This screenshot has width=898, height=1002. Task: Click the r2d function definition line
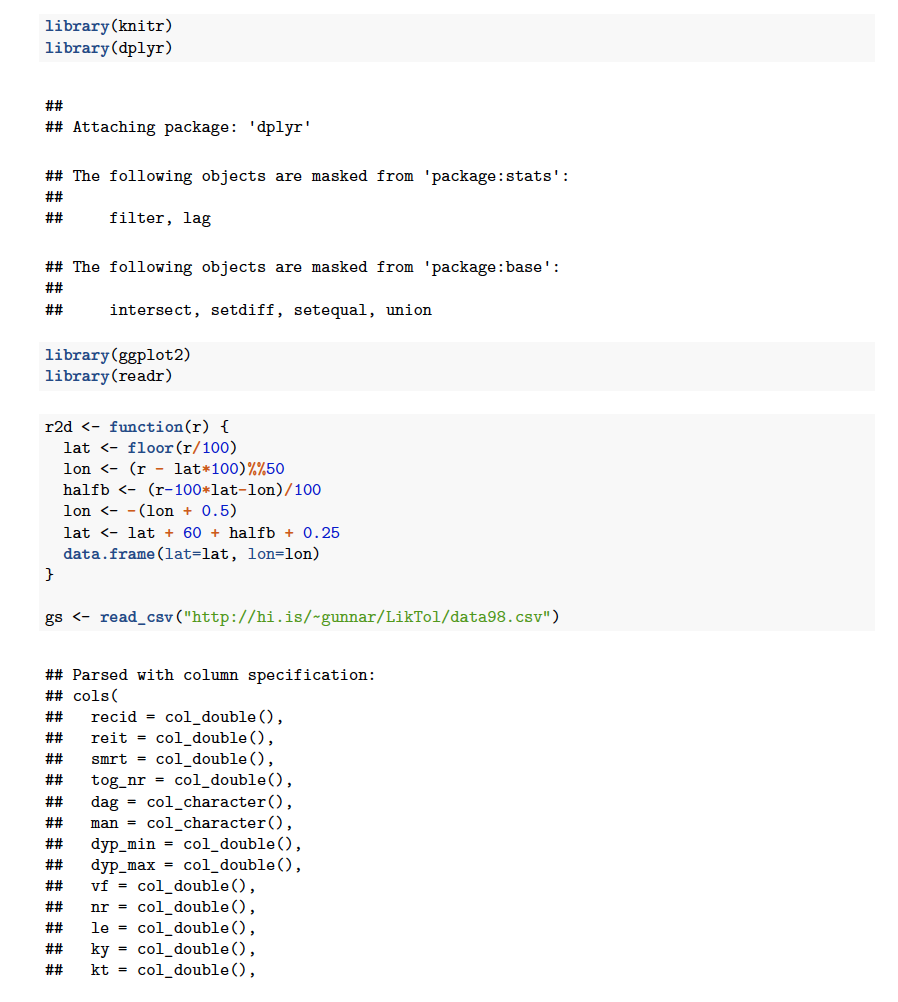point(137,427)
